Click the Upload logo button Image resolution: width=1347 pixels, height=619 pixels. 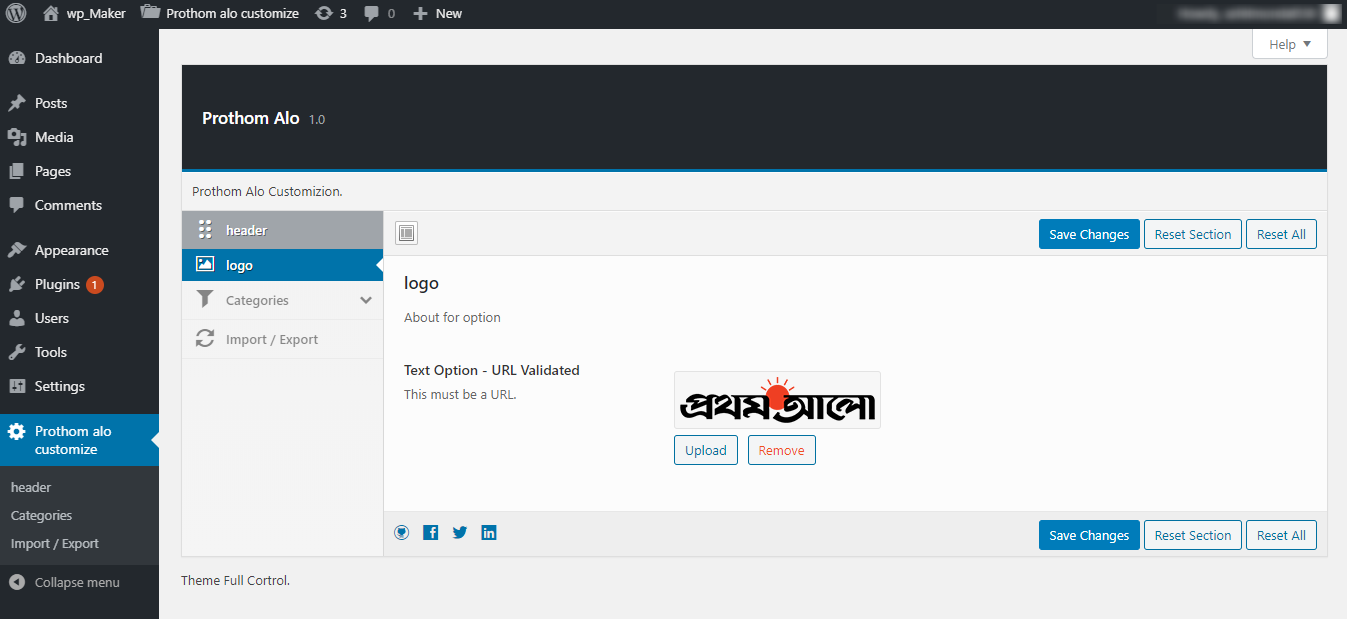coord(706,450)
